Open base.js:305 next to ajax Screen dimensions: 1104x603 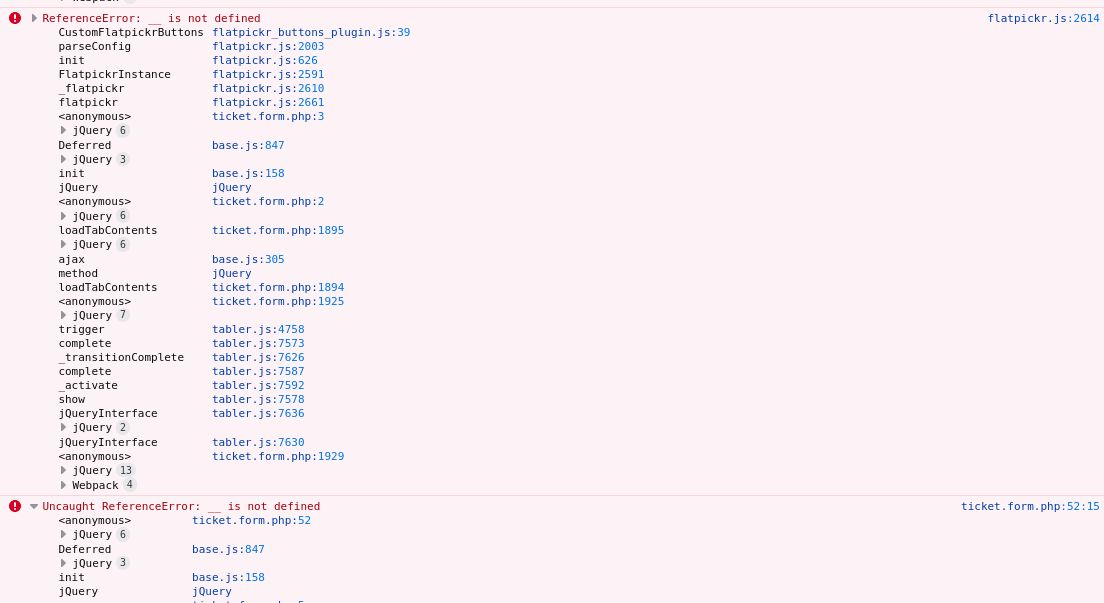pos(248,259)
